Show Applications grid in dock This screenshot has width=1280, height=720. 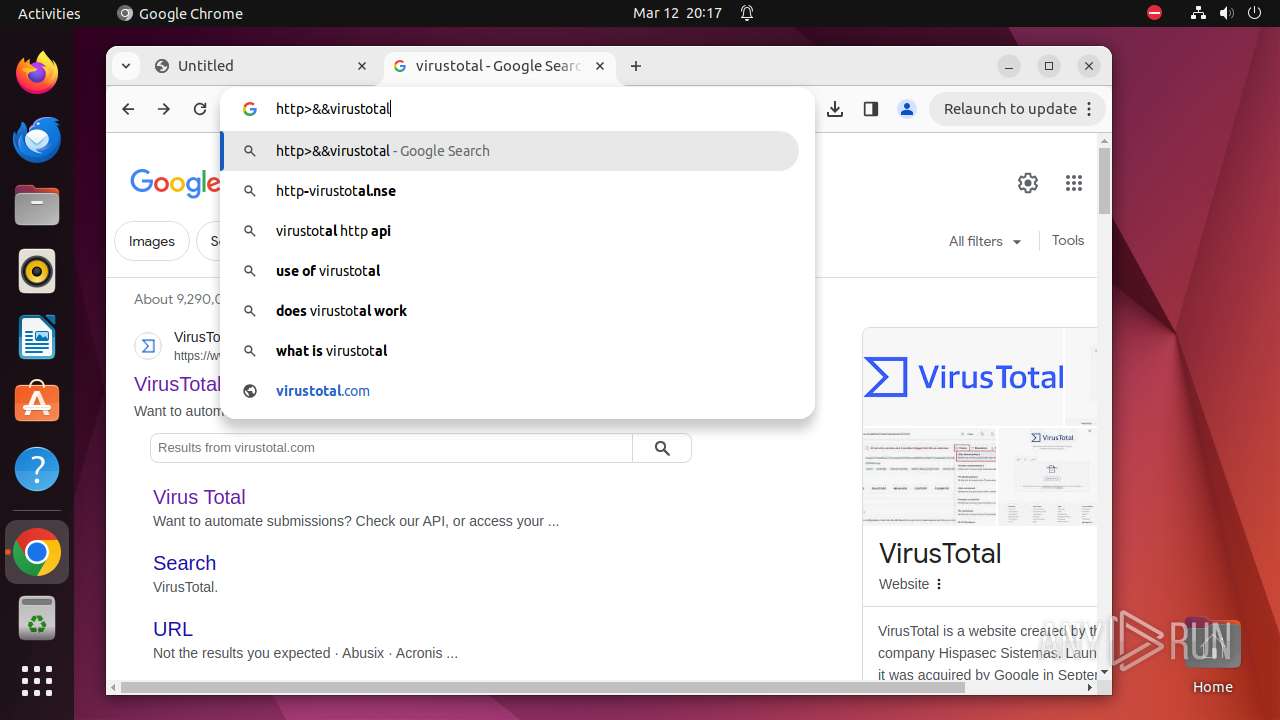[37, 681]
